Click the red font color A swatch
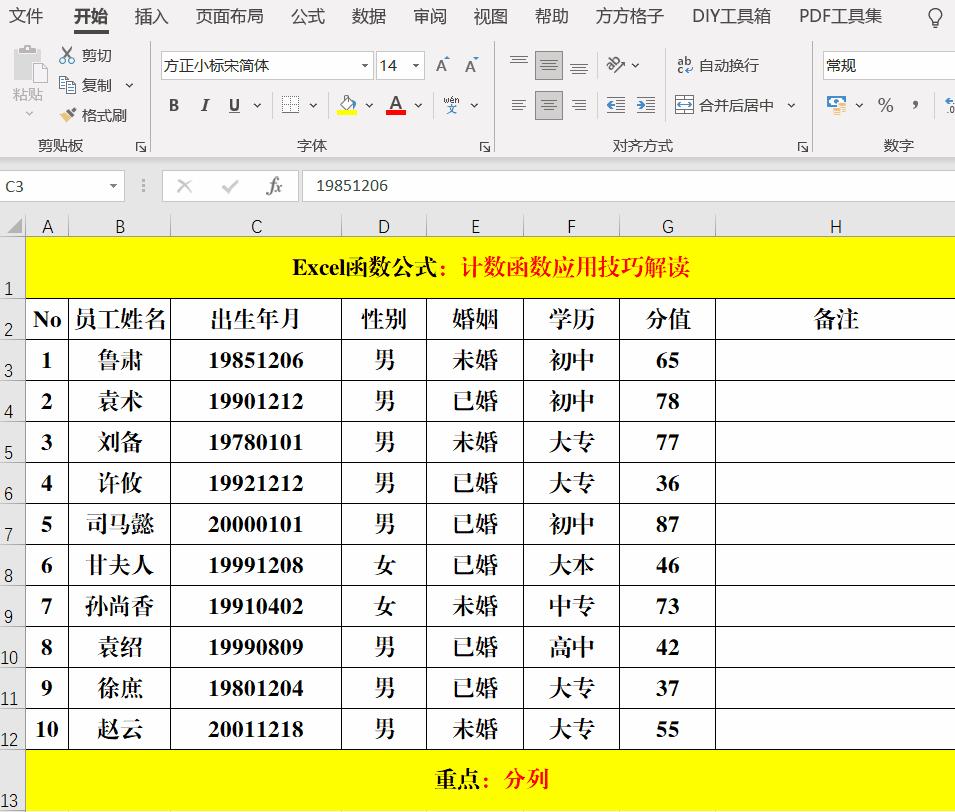 click(x=397, y=105)
